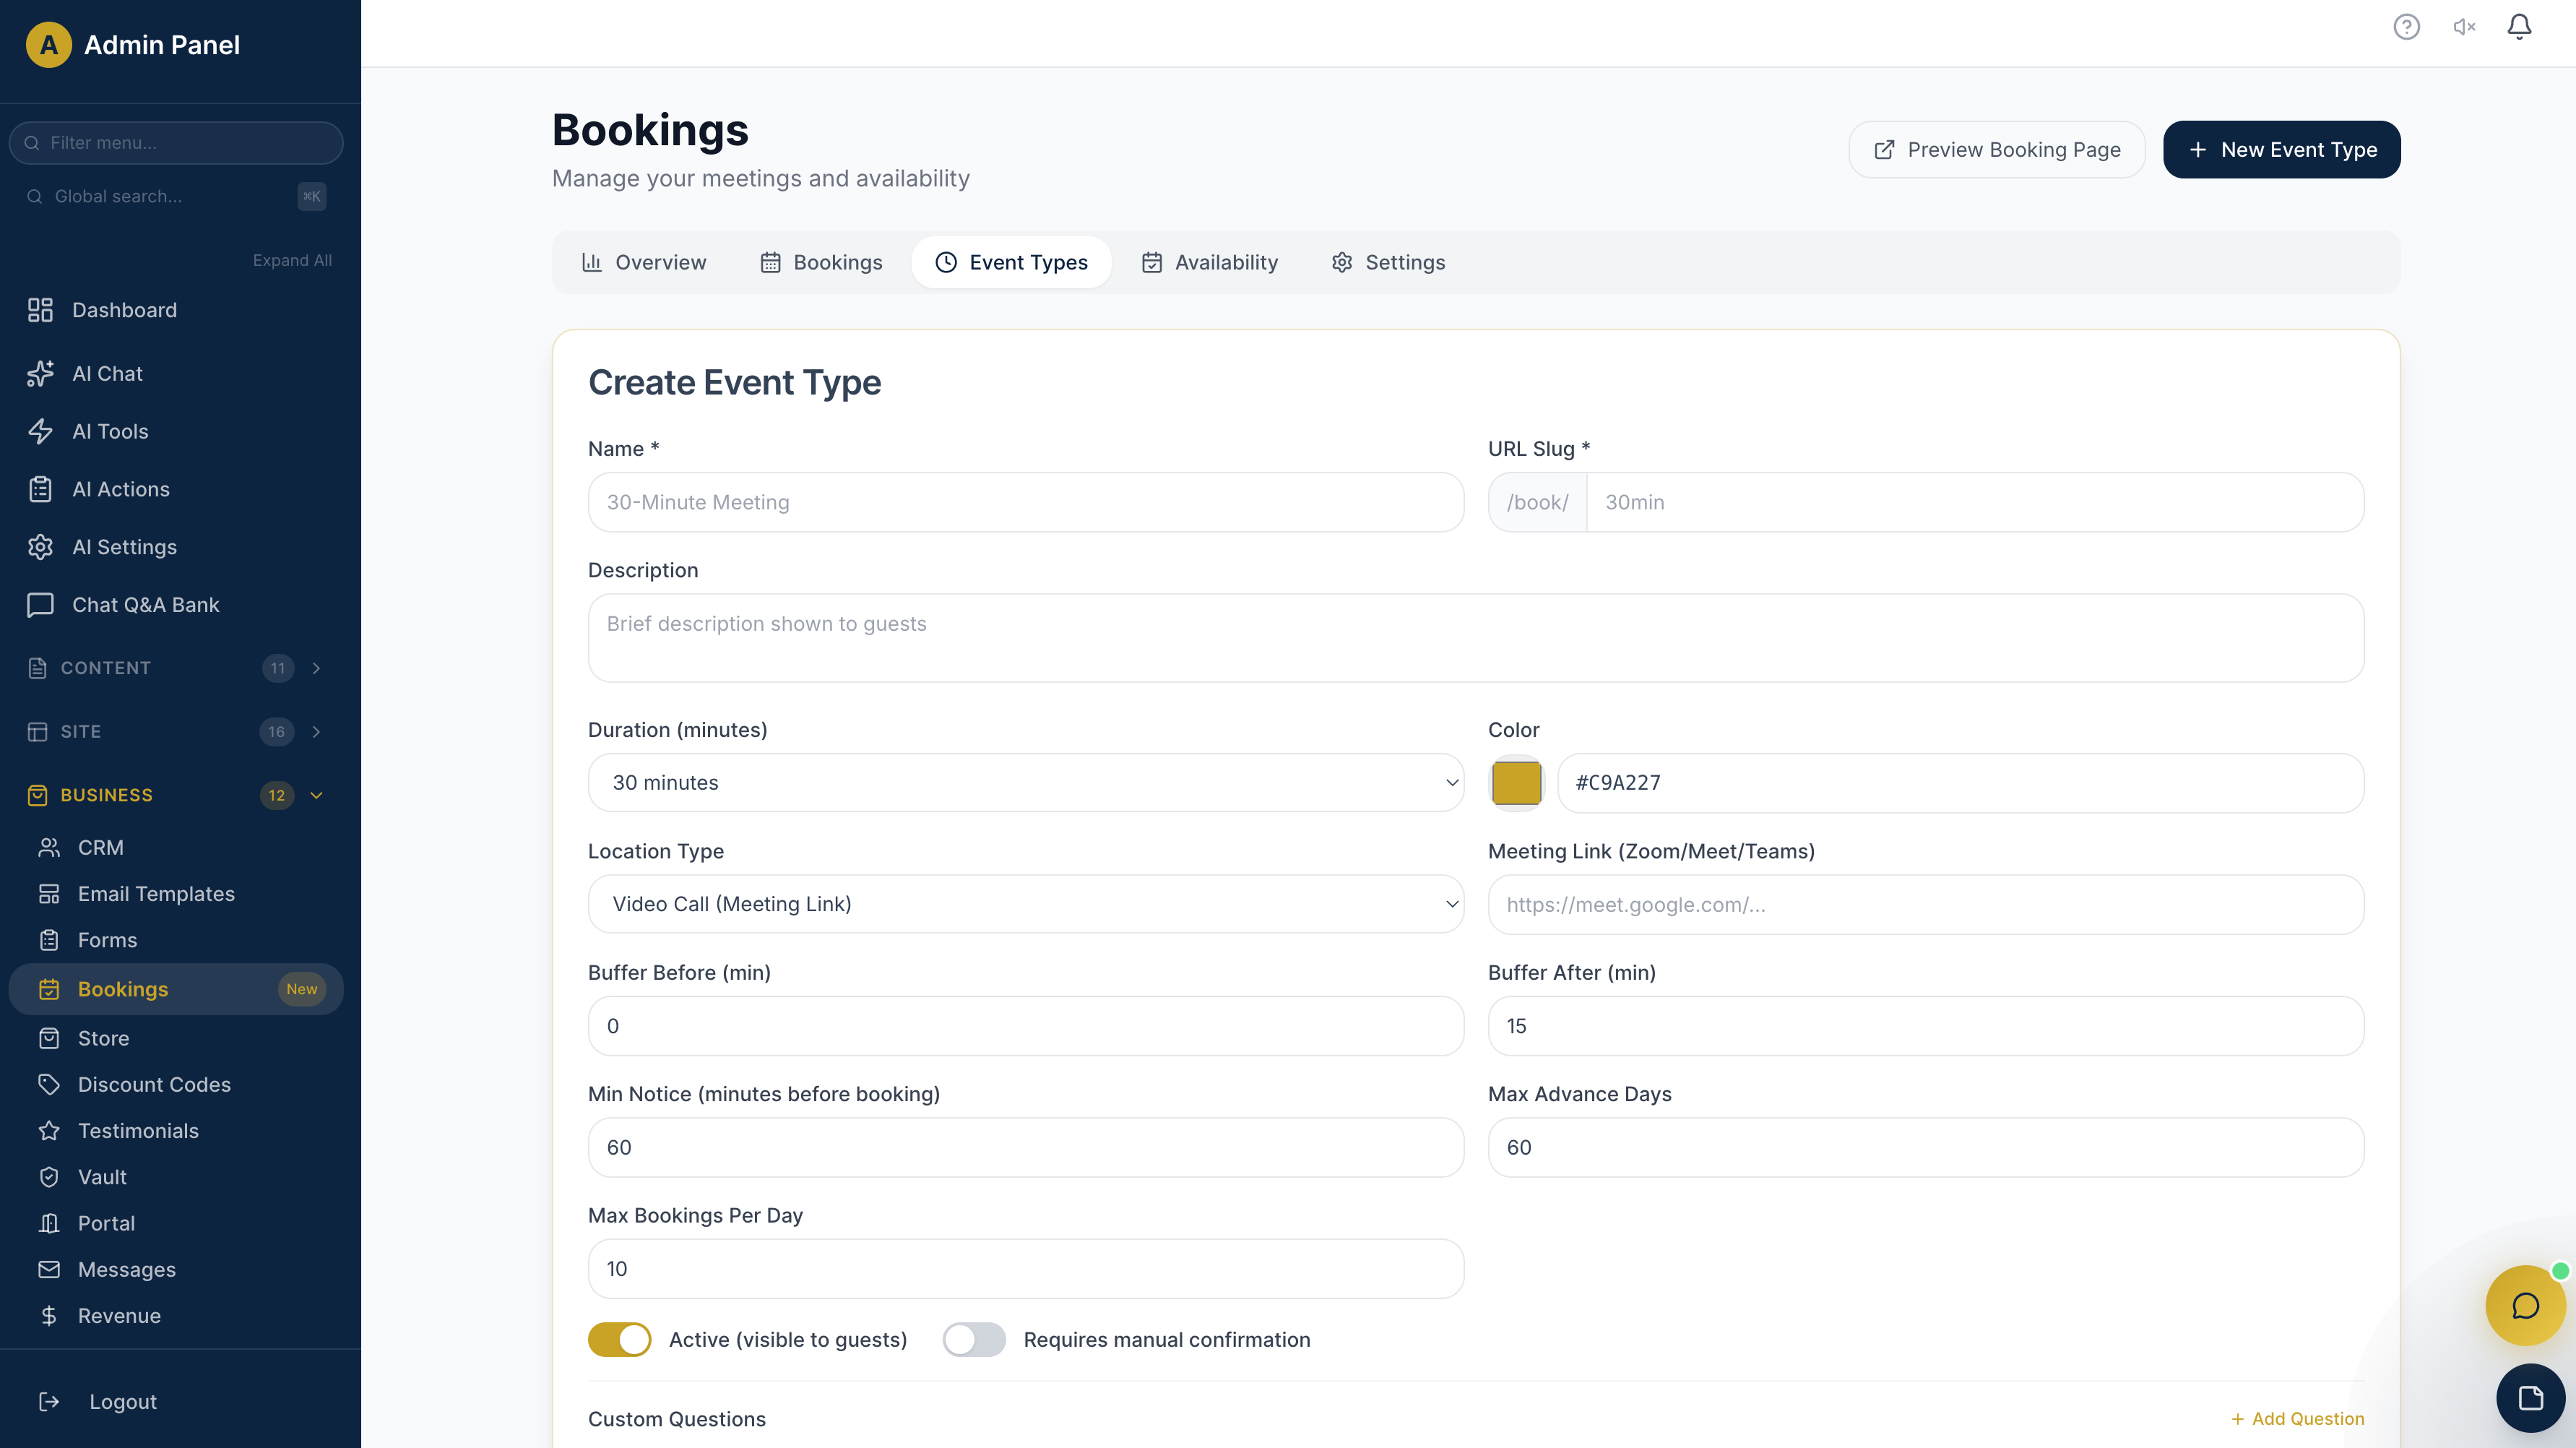
Task: Click the help question mark icon
Action: click(x=2407, y=27)
